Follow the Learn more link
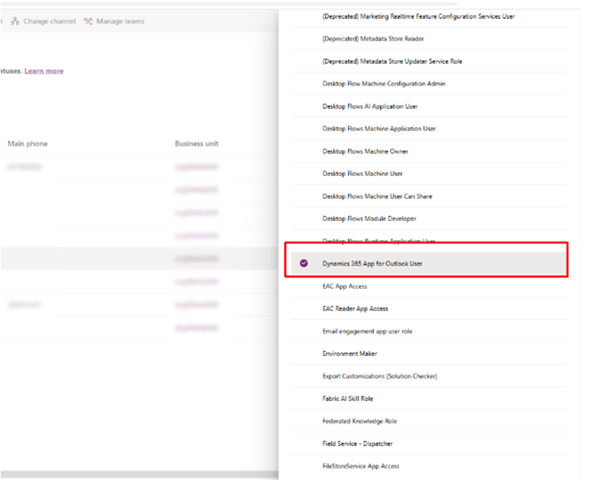This screenshot has height=480, width=602. (44, 71)
